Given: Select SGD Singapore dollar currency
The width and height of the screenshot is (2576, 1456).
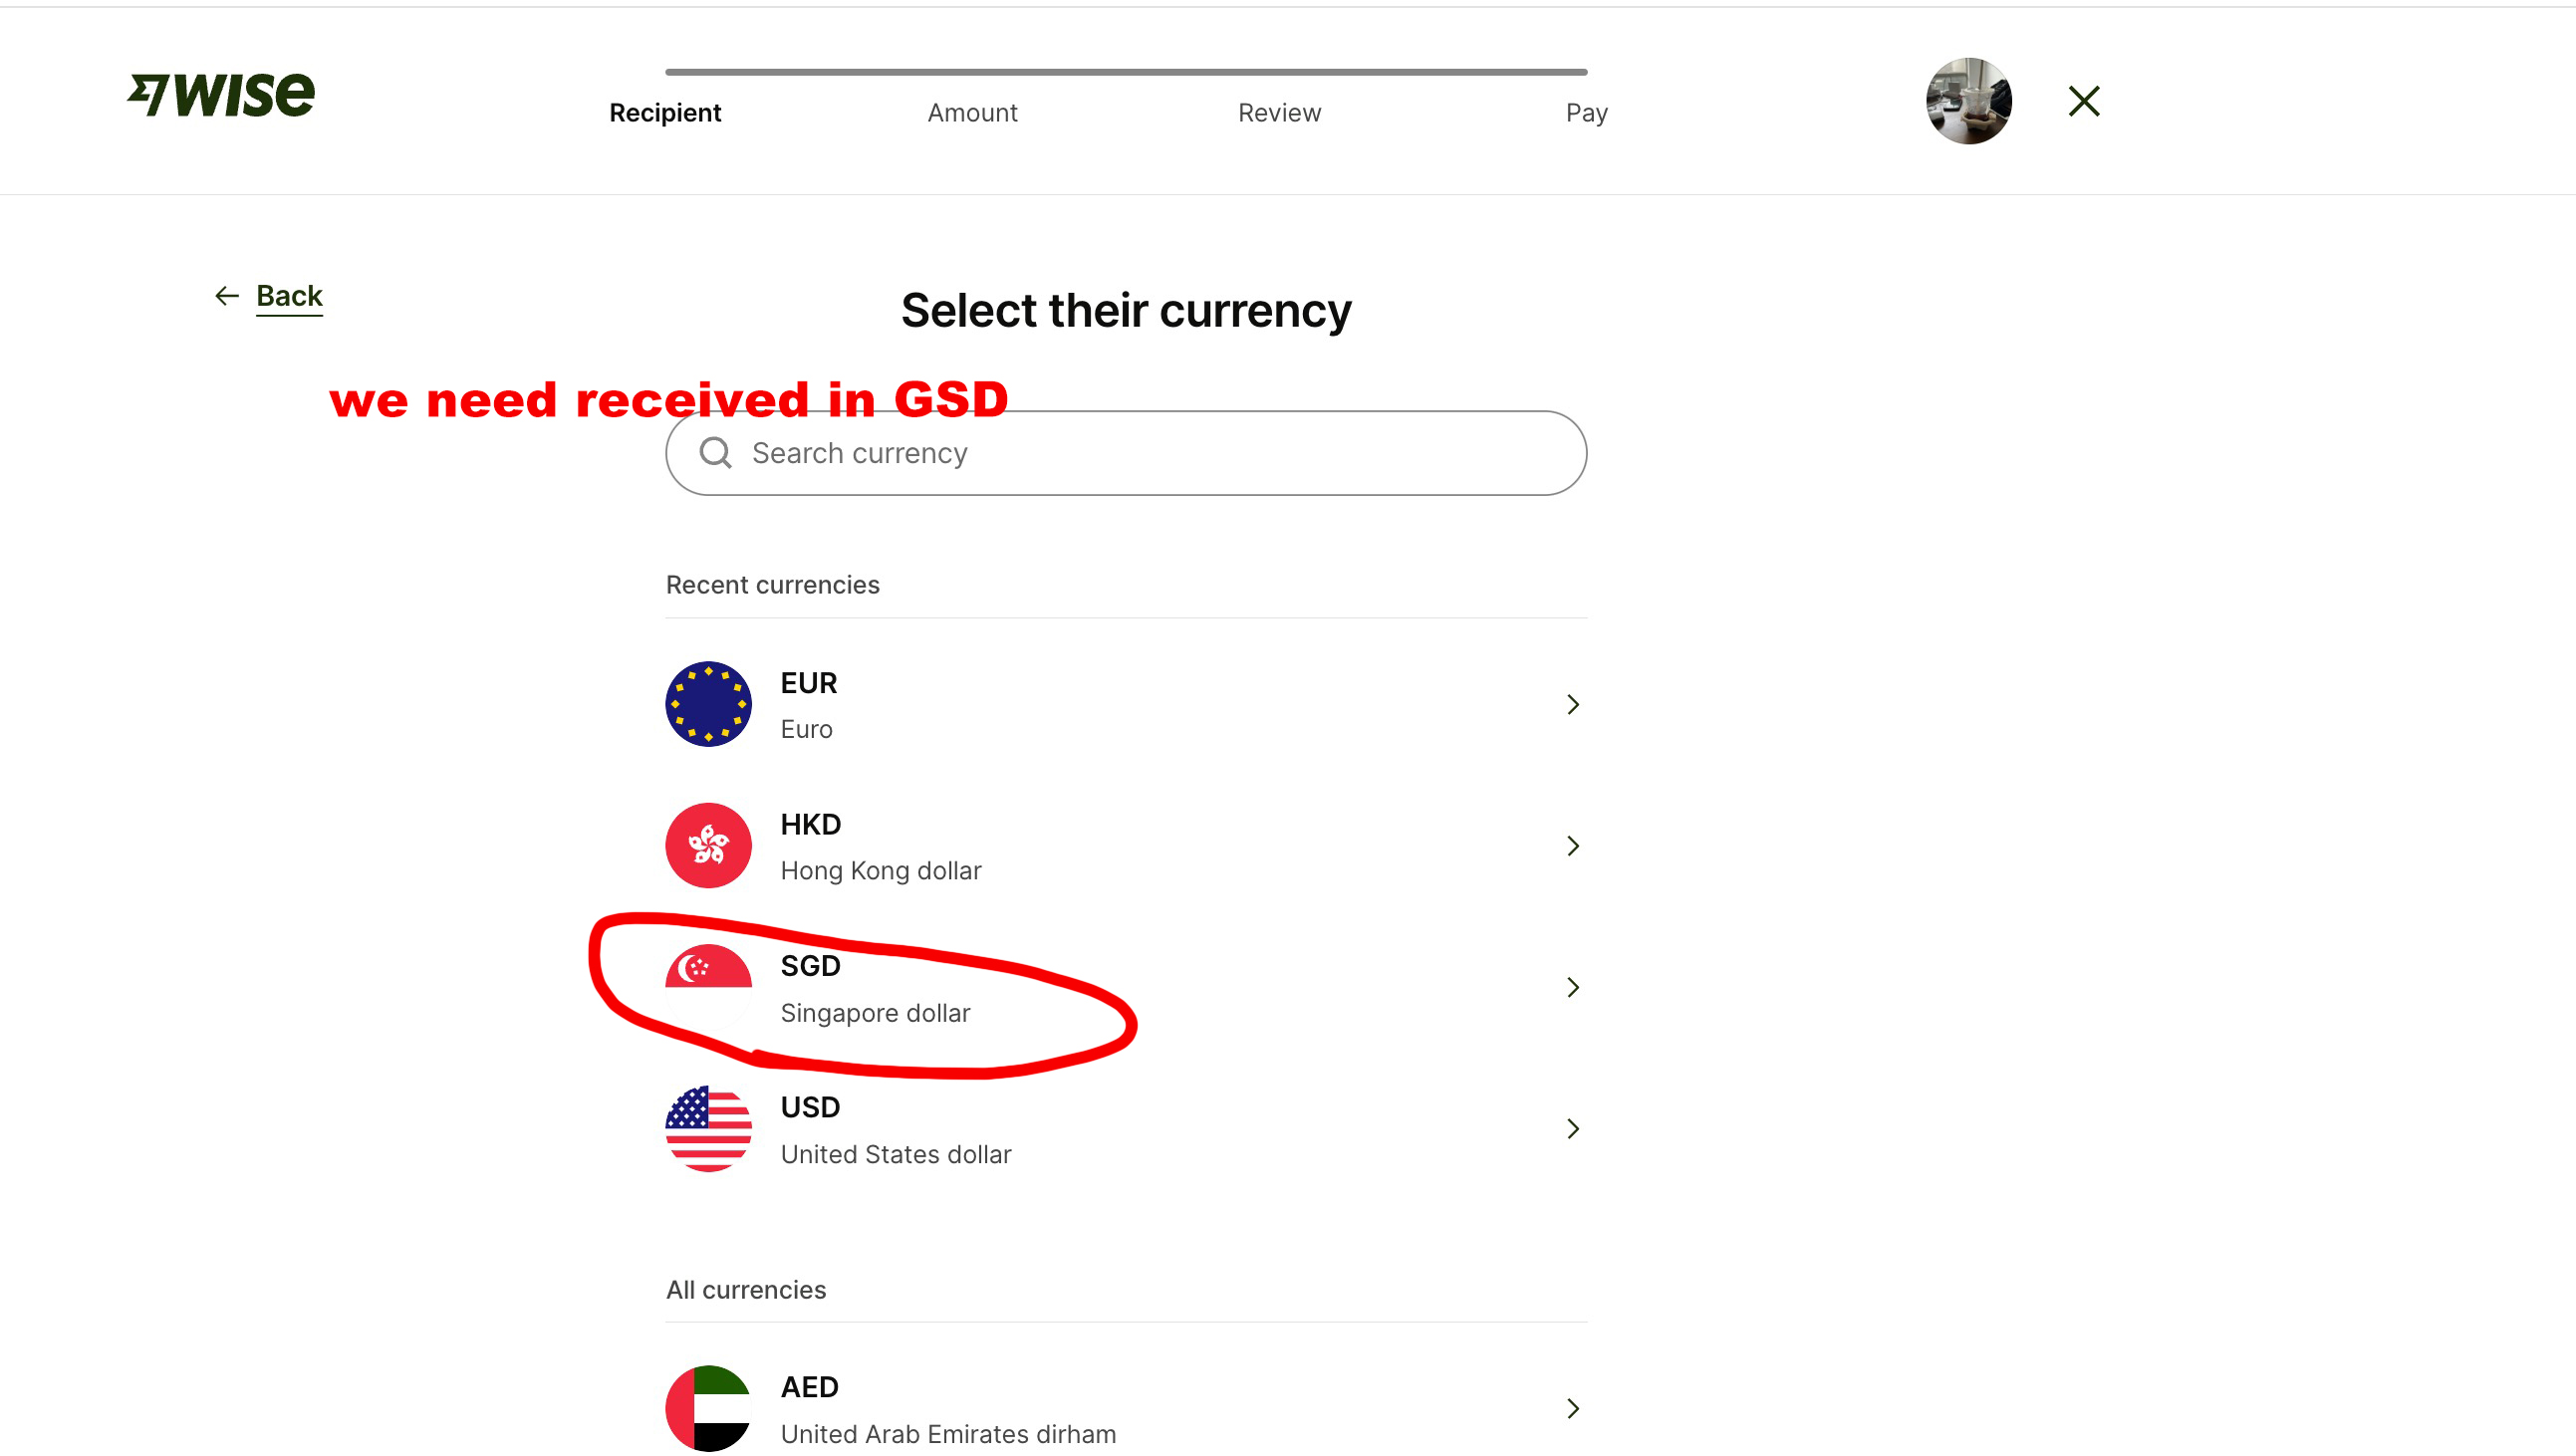Looking at the screenshot, I should pos(875,989).
